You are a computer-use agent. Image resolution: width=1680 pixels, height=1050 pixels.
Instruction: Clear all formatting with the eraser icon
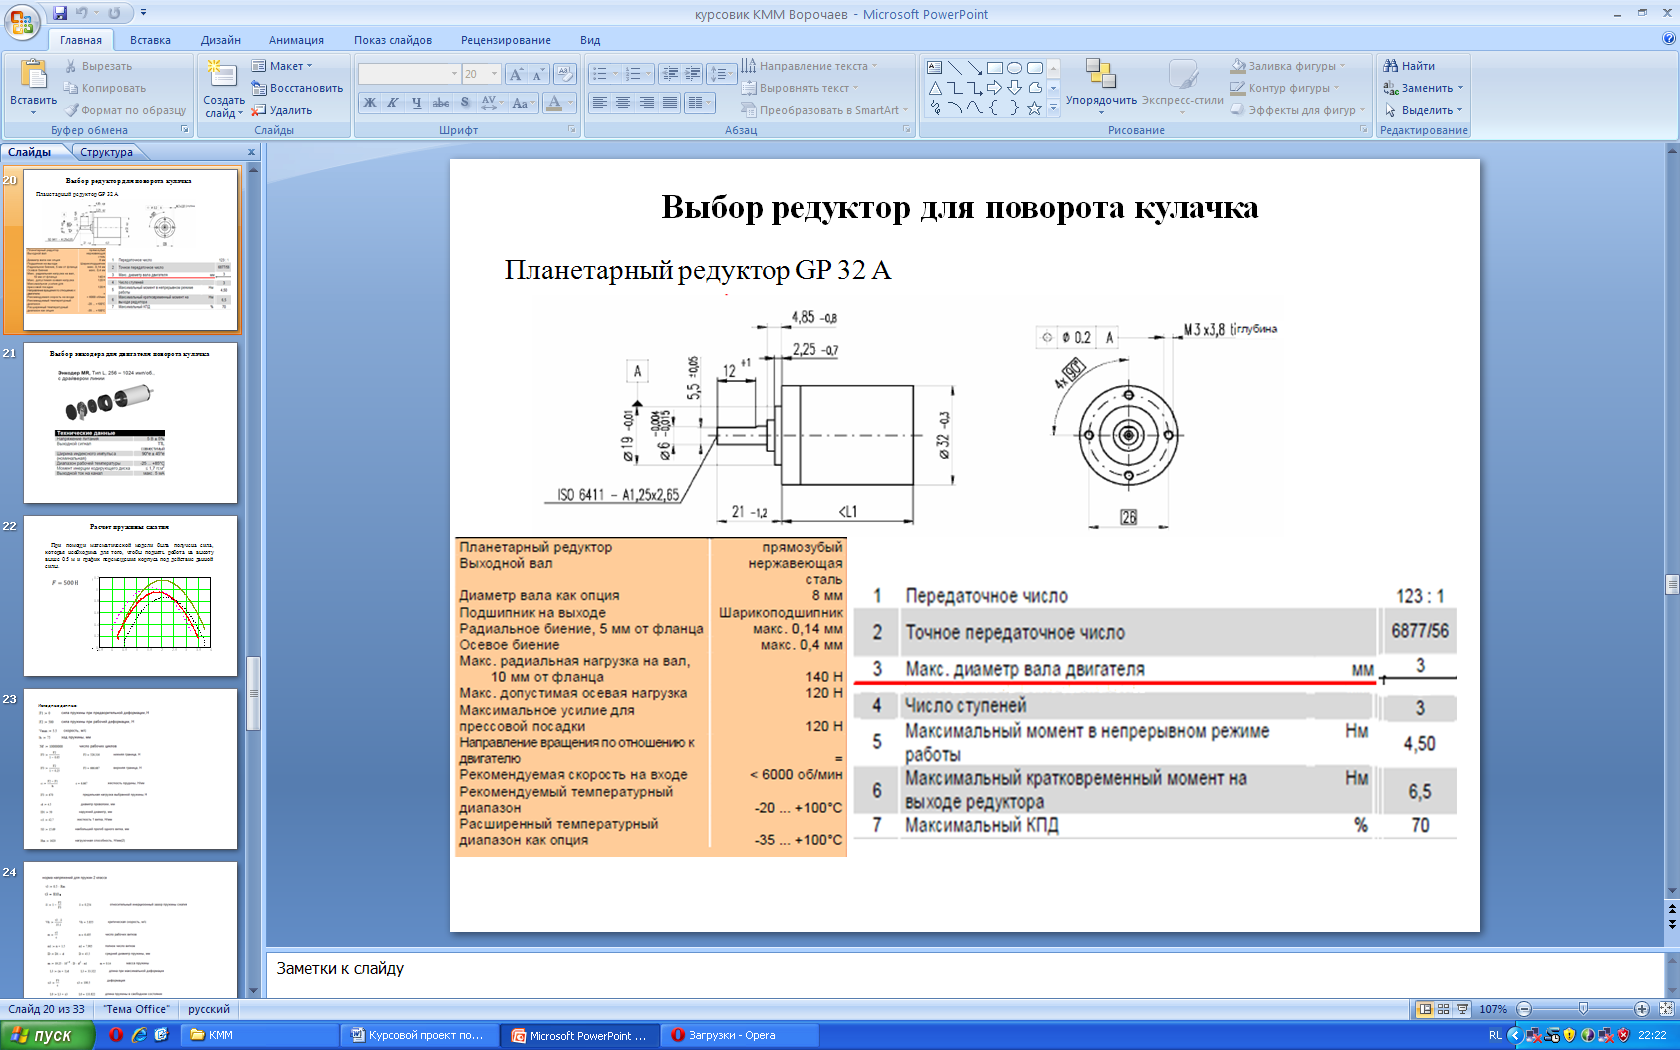point(565,74)
